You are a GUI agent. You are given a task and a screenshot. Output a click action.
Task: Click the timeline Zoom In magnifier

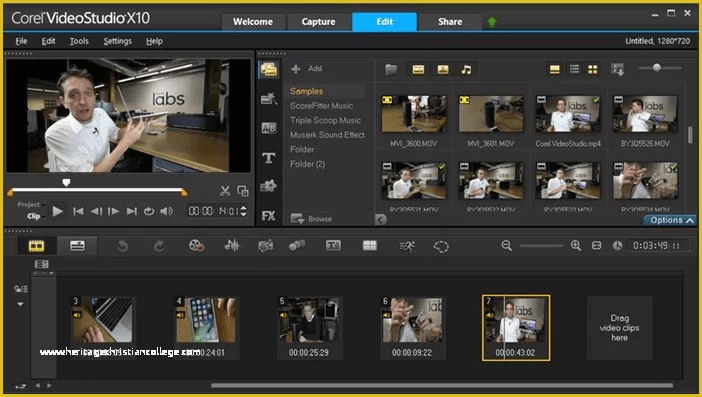click(x=576, y=245)
